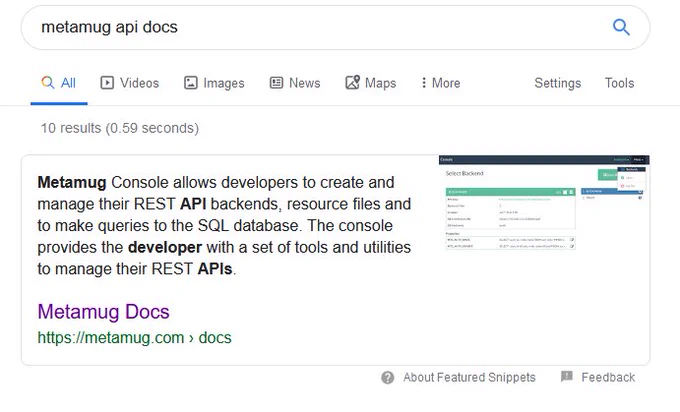Click the featured snippet paragraph about Metamug Console

click(224, 226)
